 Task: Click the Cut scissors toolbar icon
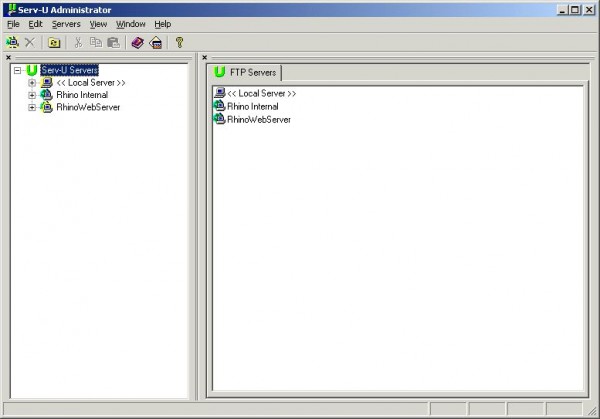click(78, 42)
